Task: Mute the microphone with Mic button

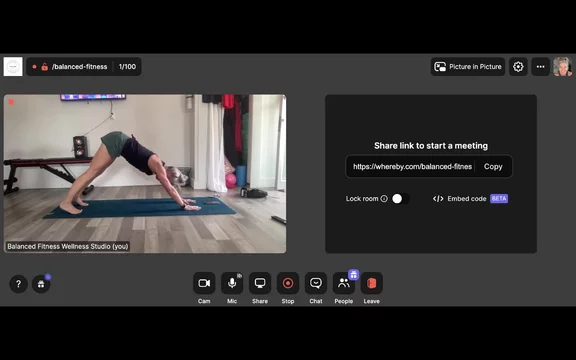Action: (x=232, y=283)
